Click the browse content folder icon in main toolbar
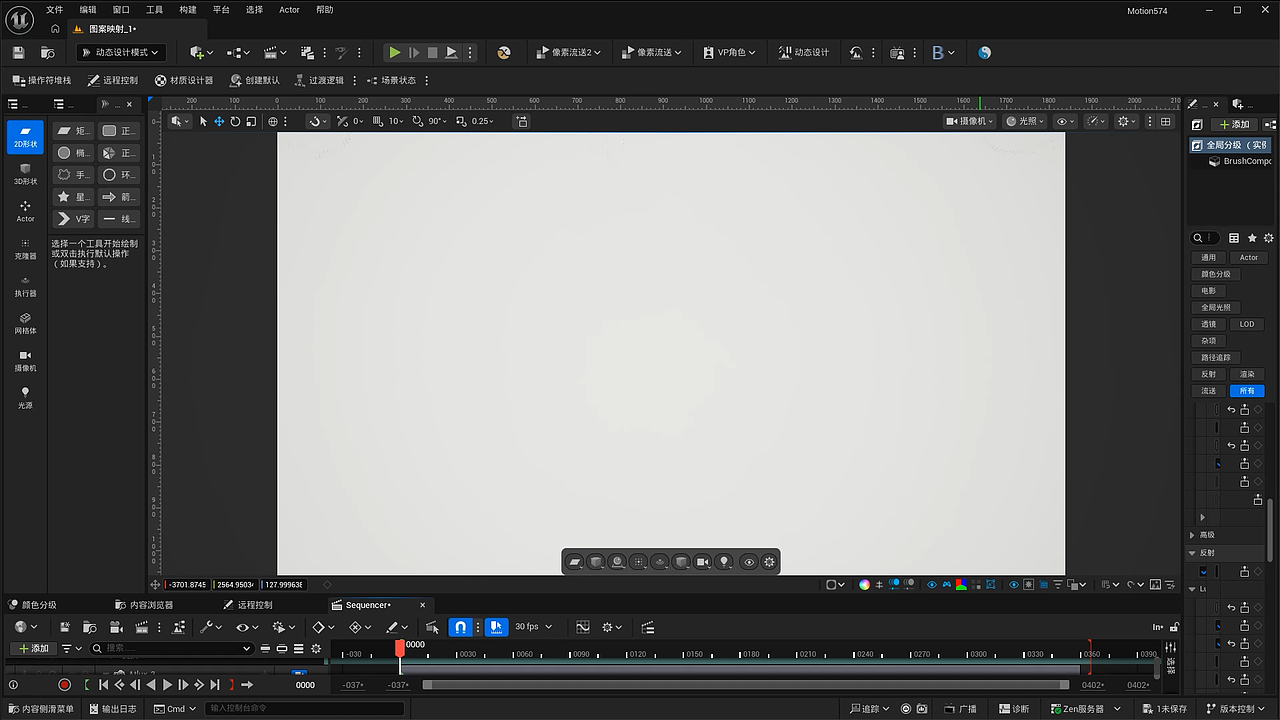Viewport: 1280px width, 720px height. pos(47,52)
